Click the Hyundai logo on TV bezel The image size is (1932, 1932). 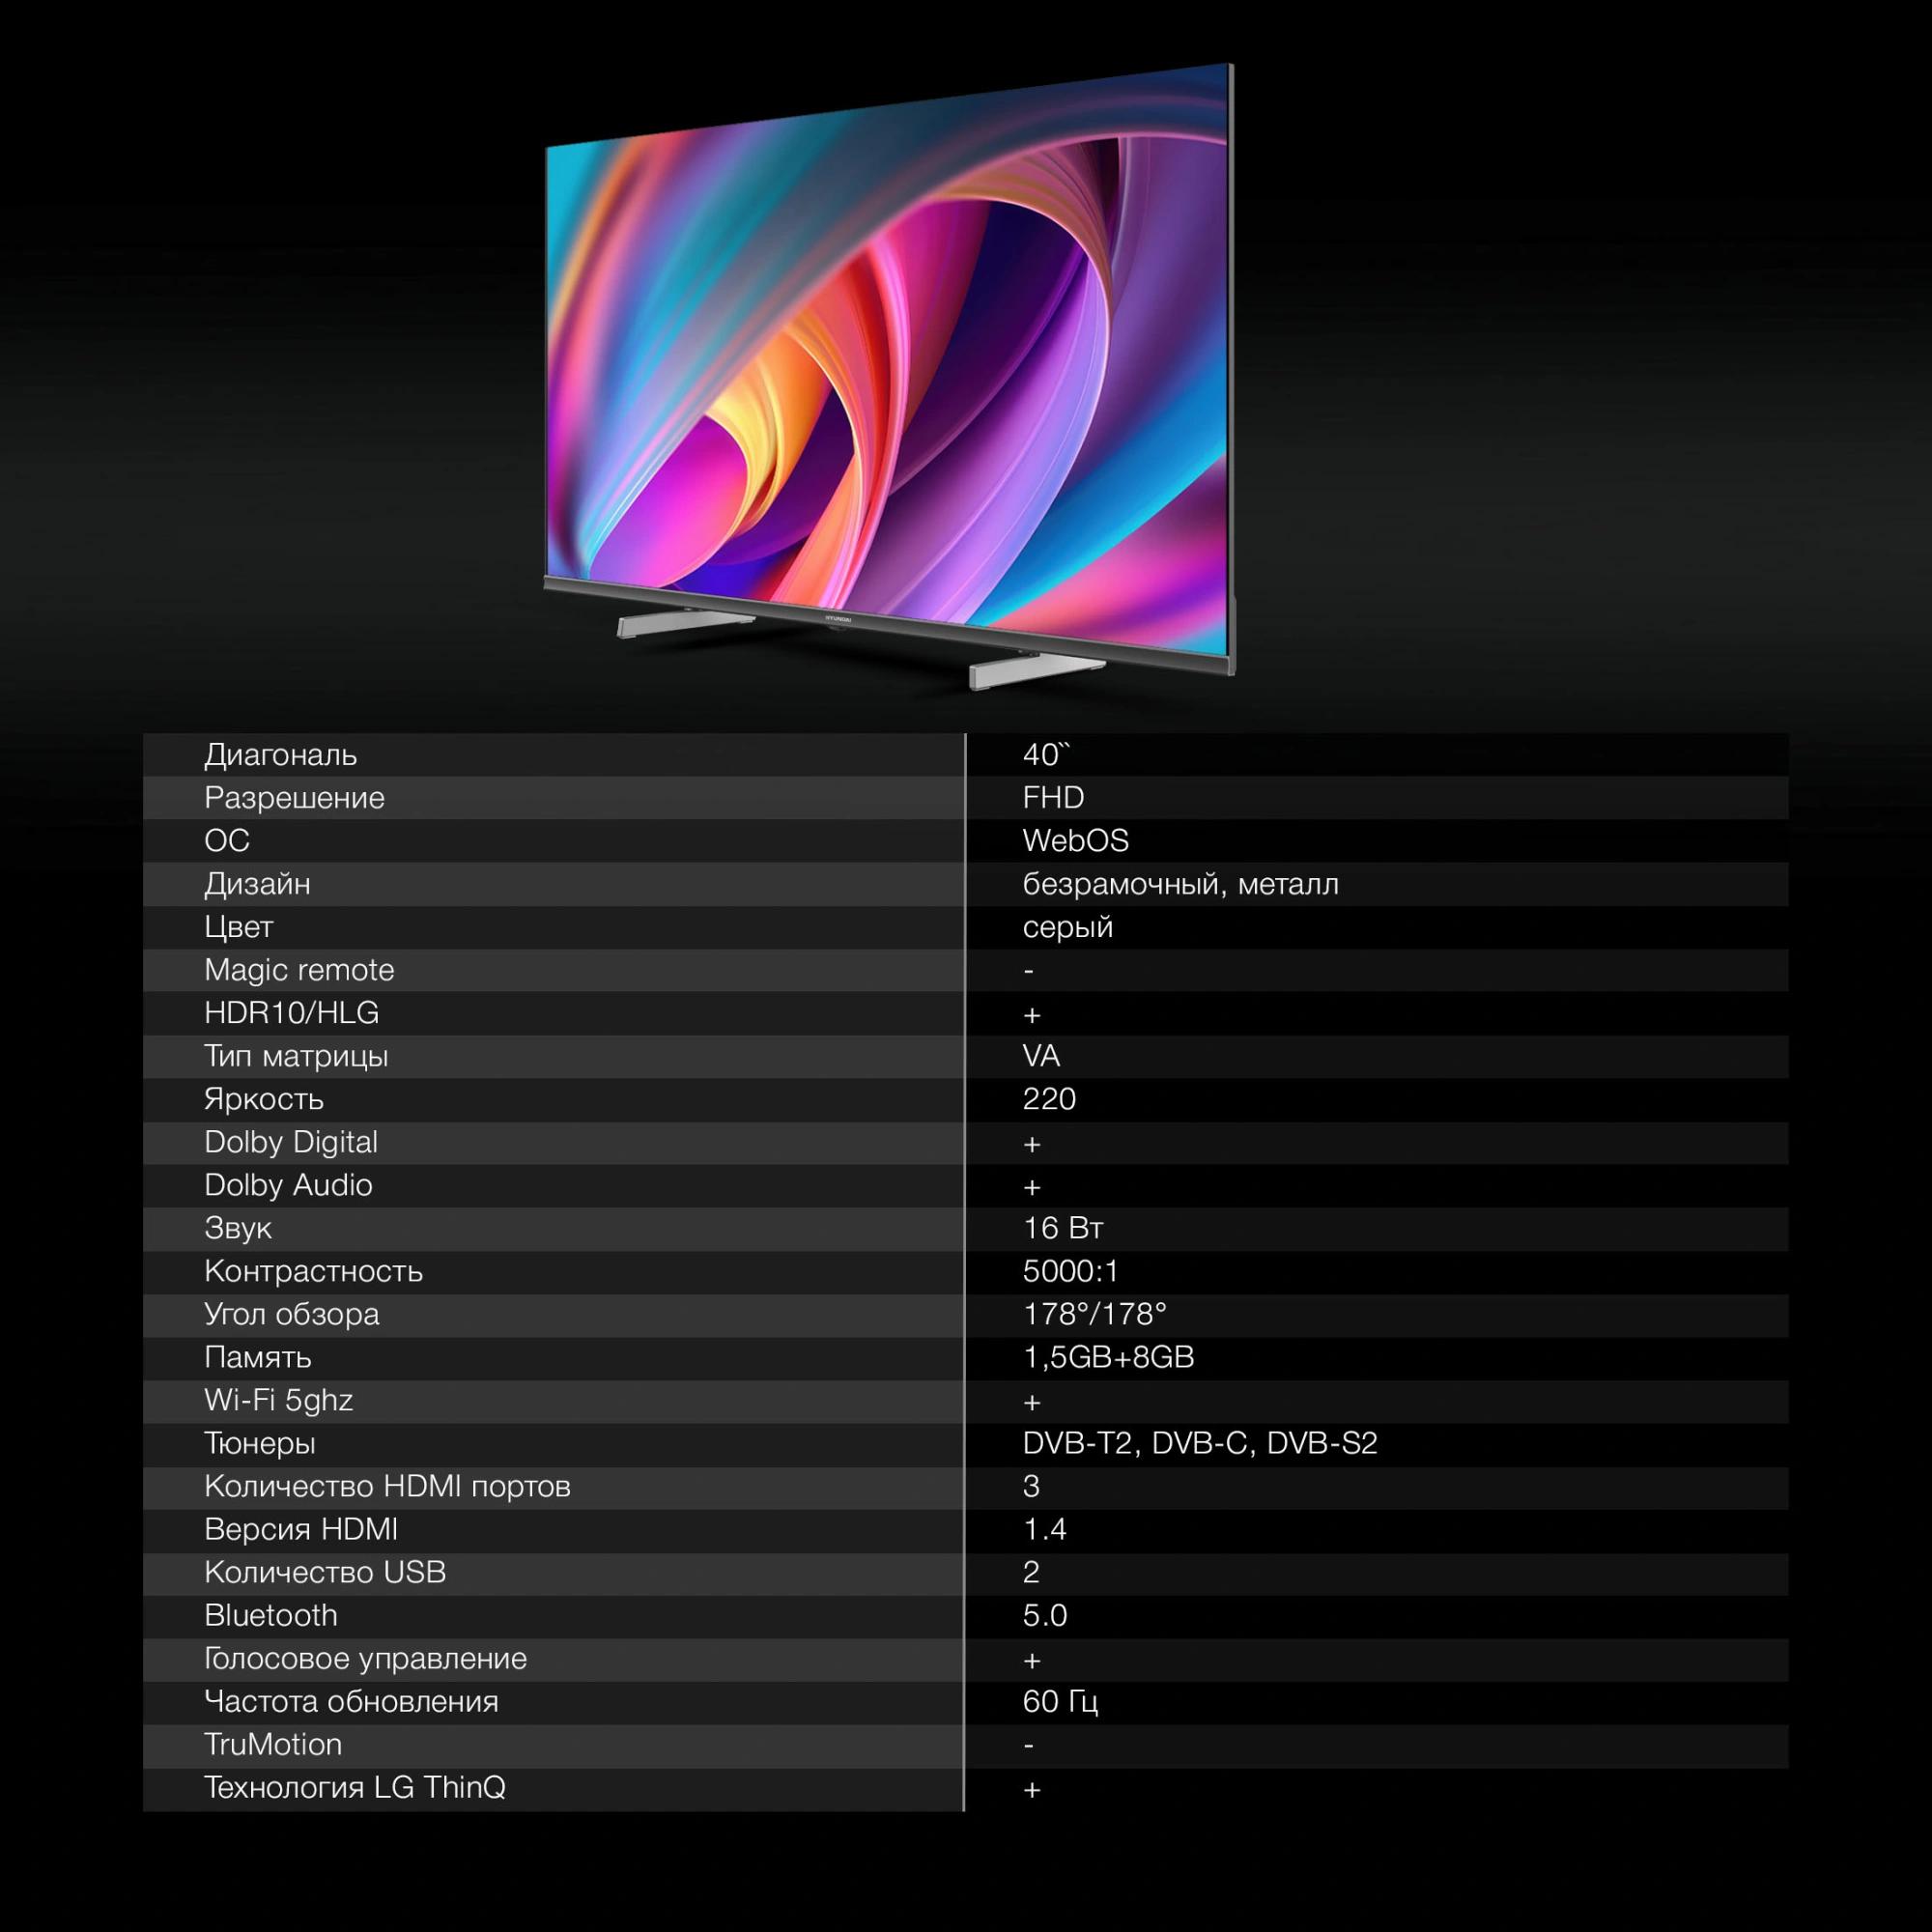[838, 619]
